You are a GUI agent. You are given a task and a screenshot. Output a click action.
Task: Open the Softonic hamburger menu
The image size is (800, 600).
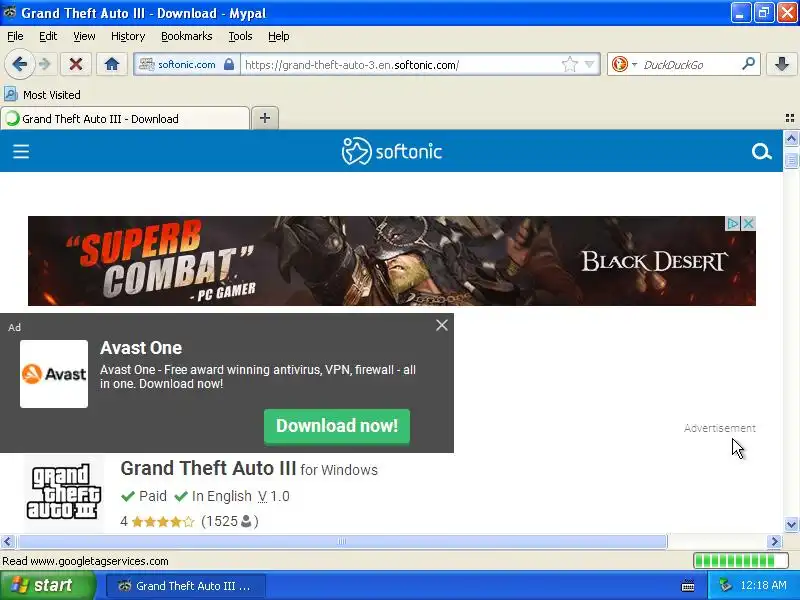pyautogui.click(x=21, y=152)
